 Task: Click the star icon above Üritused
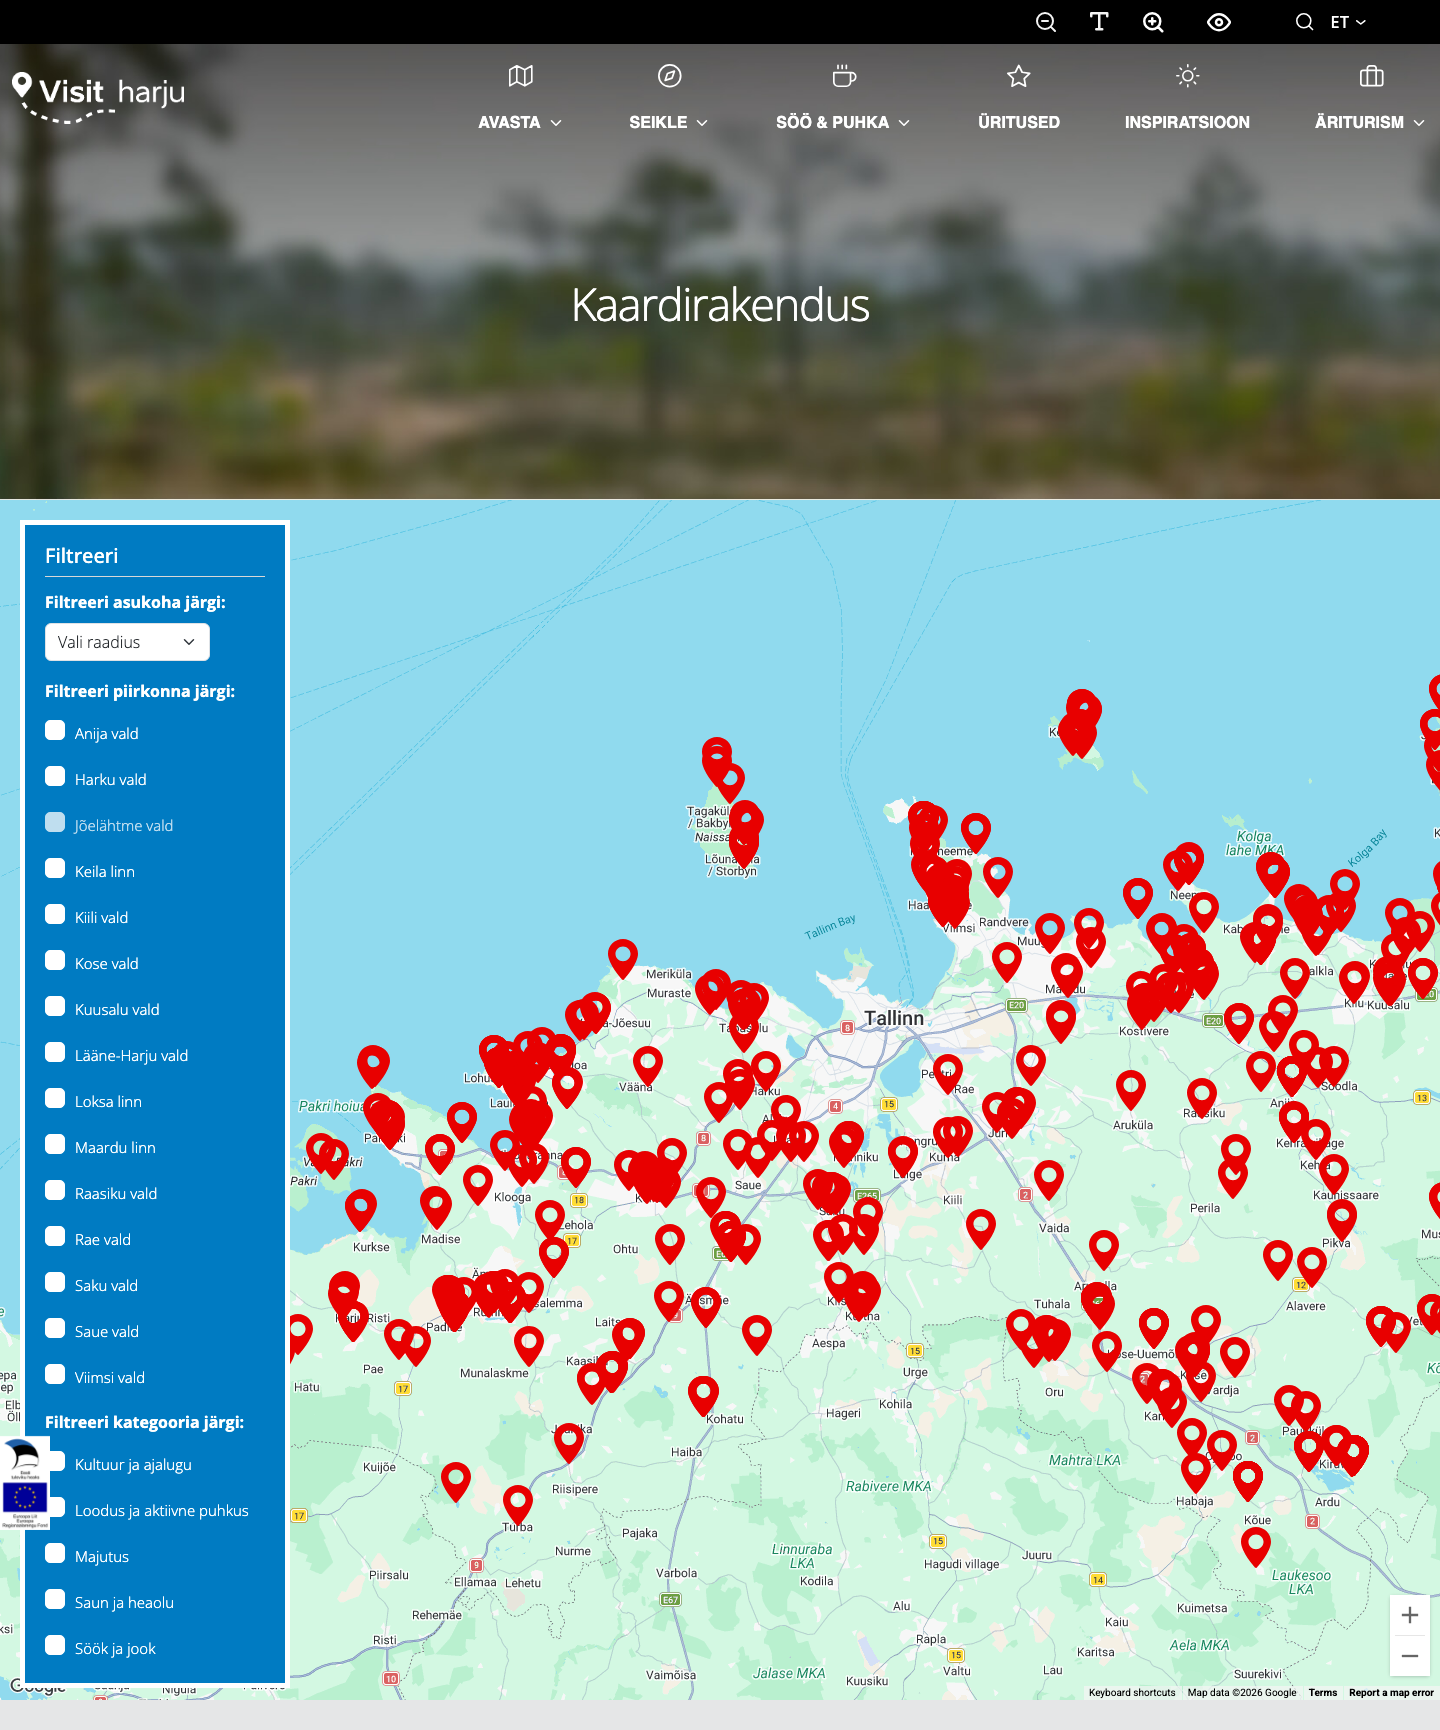click(1019, 76)
